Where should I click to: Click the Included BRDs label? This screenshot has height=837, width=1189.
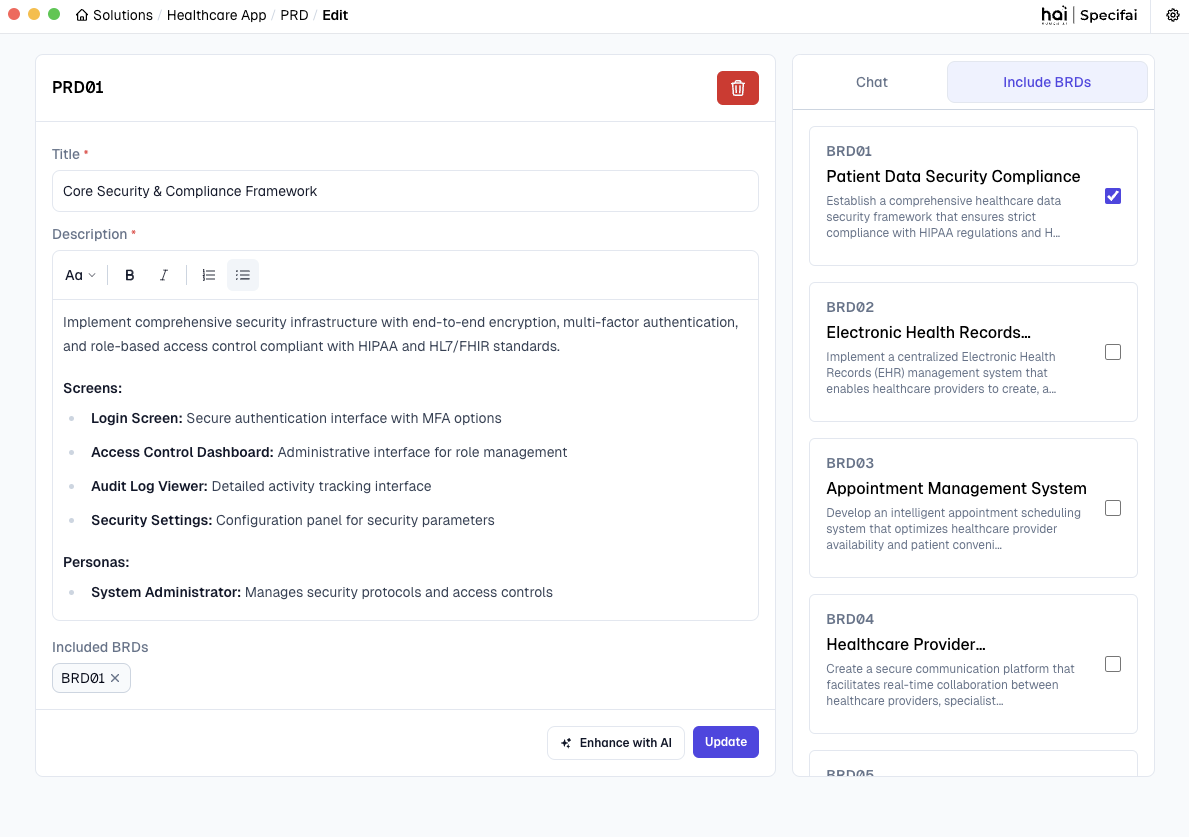100,647
